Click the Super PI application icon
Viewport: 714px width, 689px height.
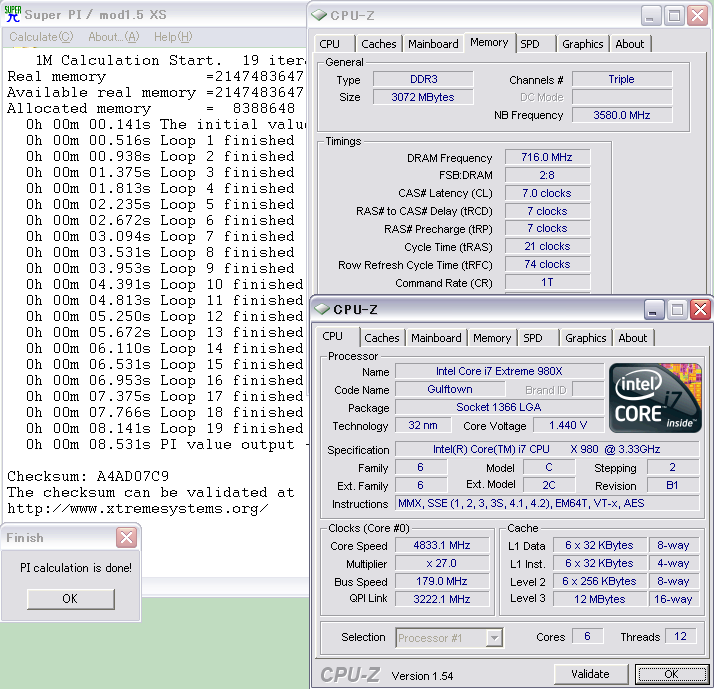point(12,14)
